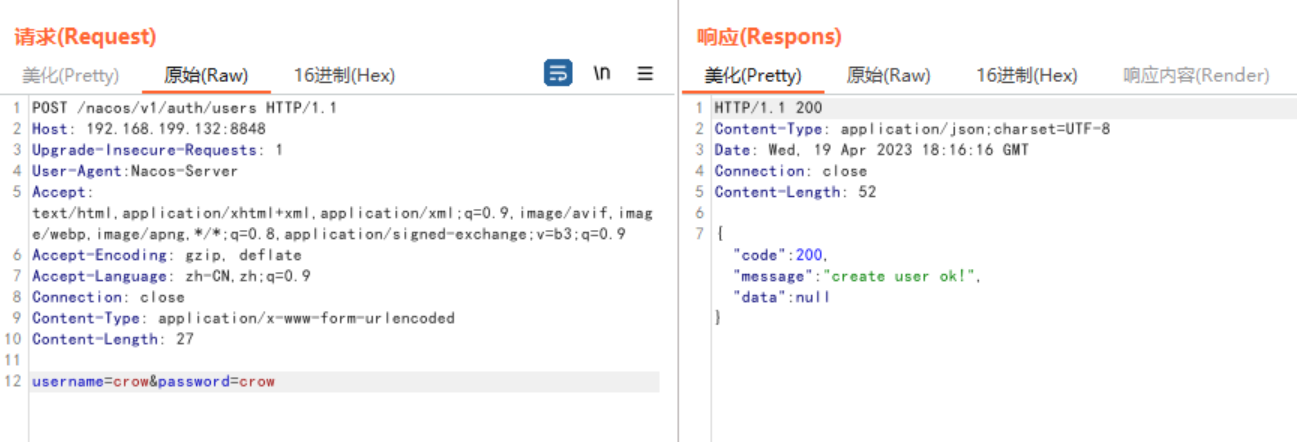Viewport: 1298px width, 445px height.
Task: Click the 请求(Request) panel heading
Action: pyautogui.click(x=85, y=37)
